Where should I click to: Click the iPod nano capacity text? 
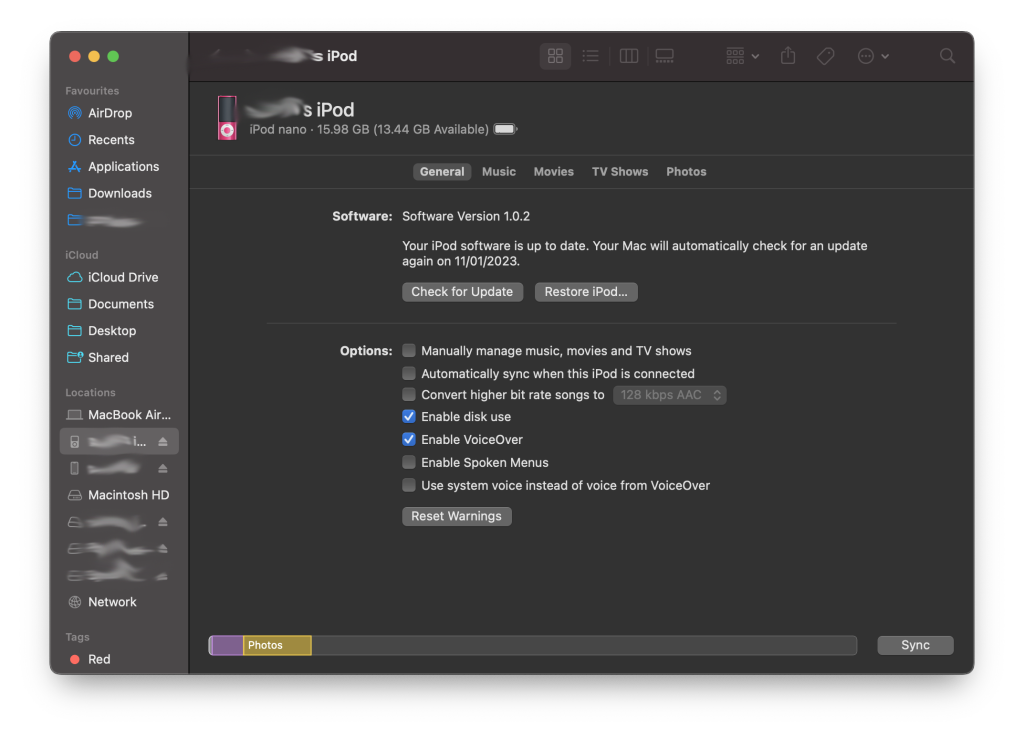pyautogui.click(x=369, y=129)
